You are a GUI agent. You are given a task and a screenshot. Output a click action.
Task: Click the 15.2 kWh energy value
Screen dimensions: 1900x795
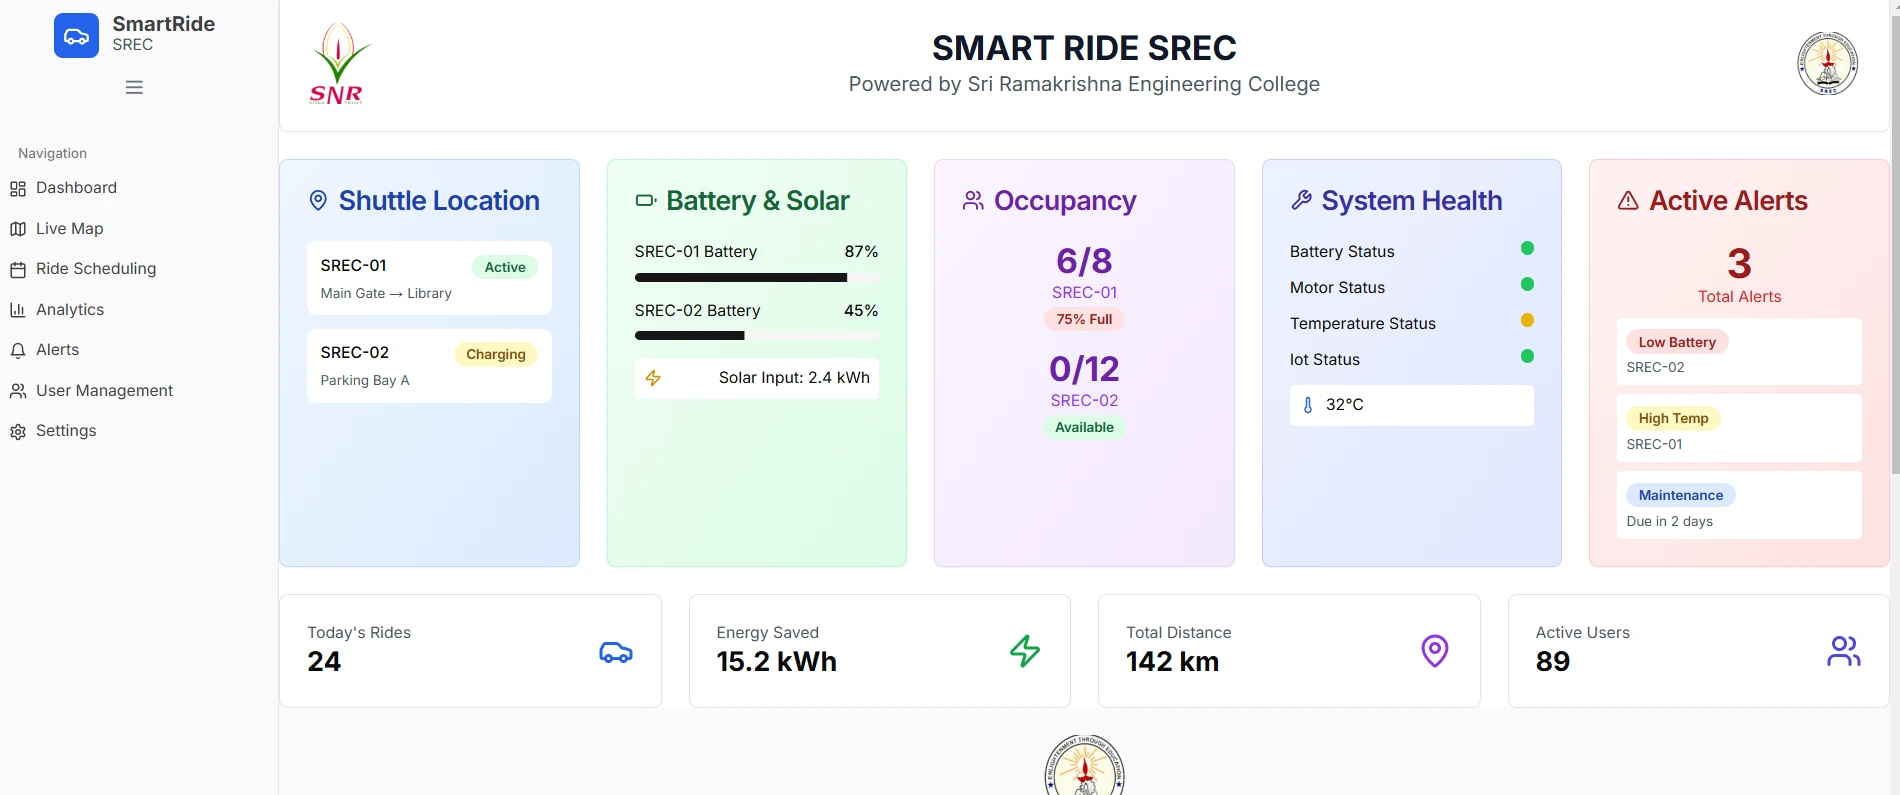776,662
